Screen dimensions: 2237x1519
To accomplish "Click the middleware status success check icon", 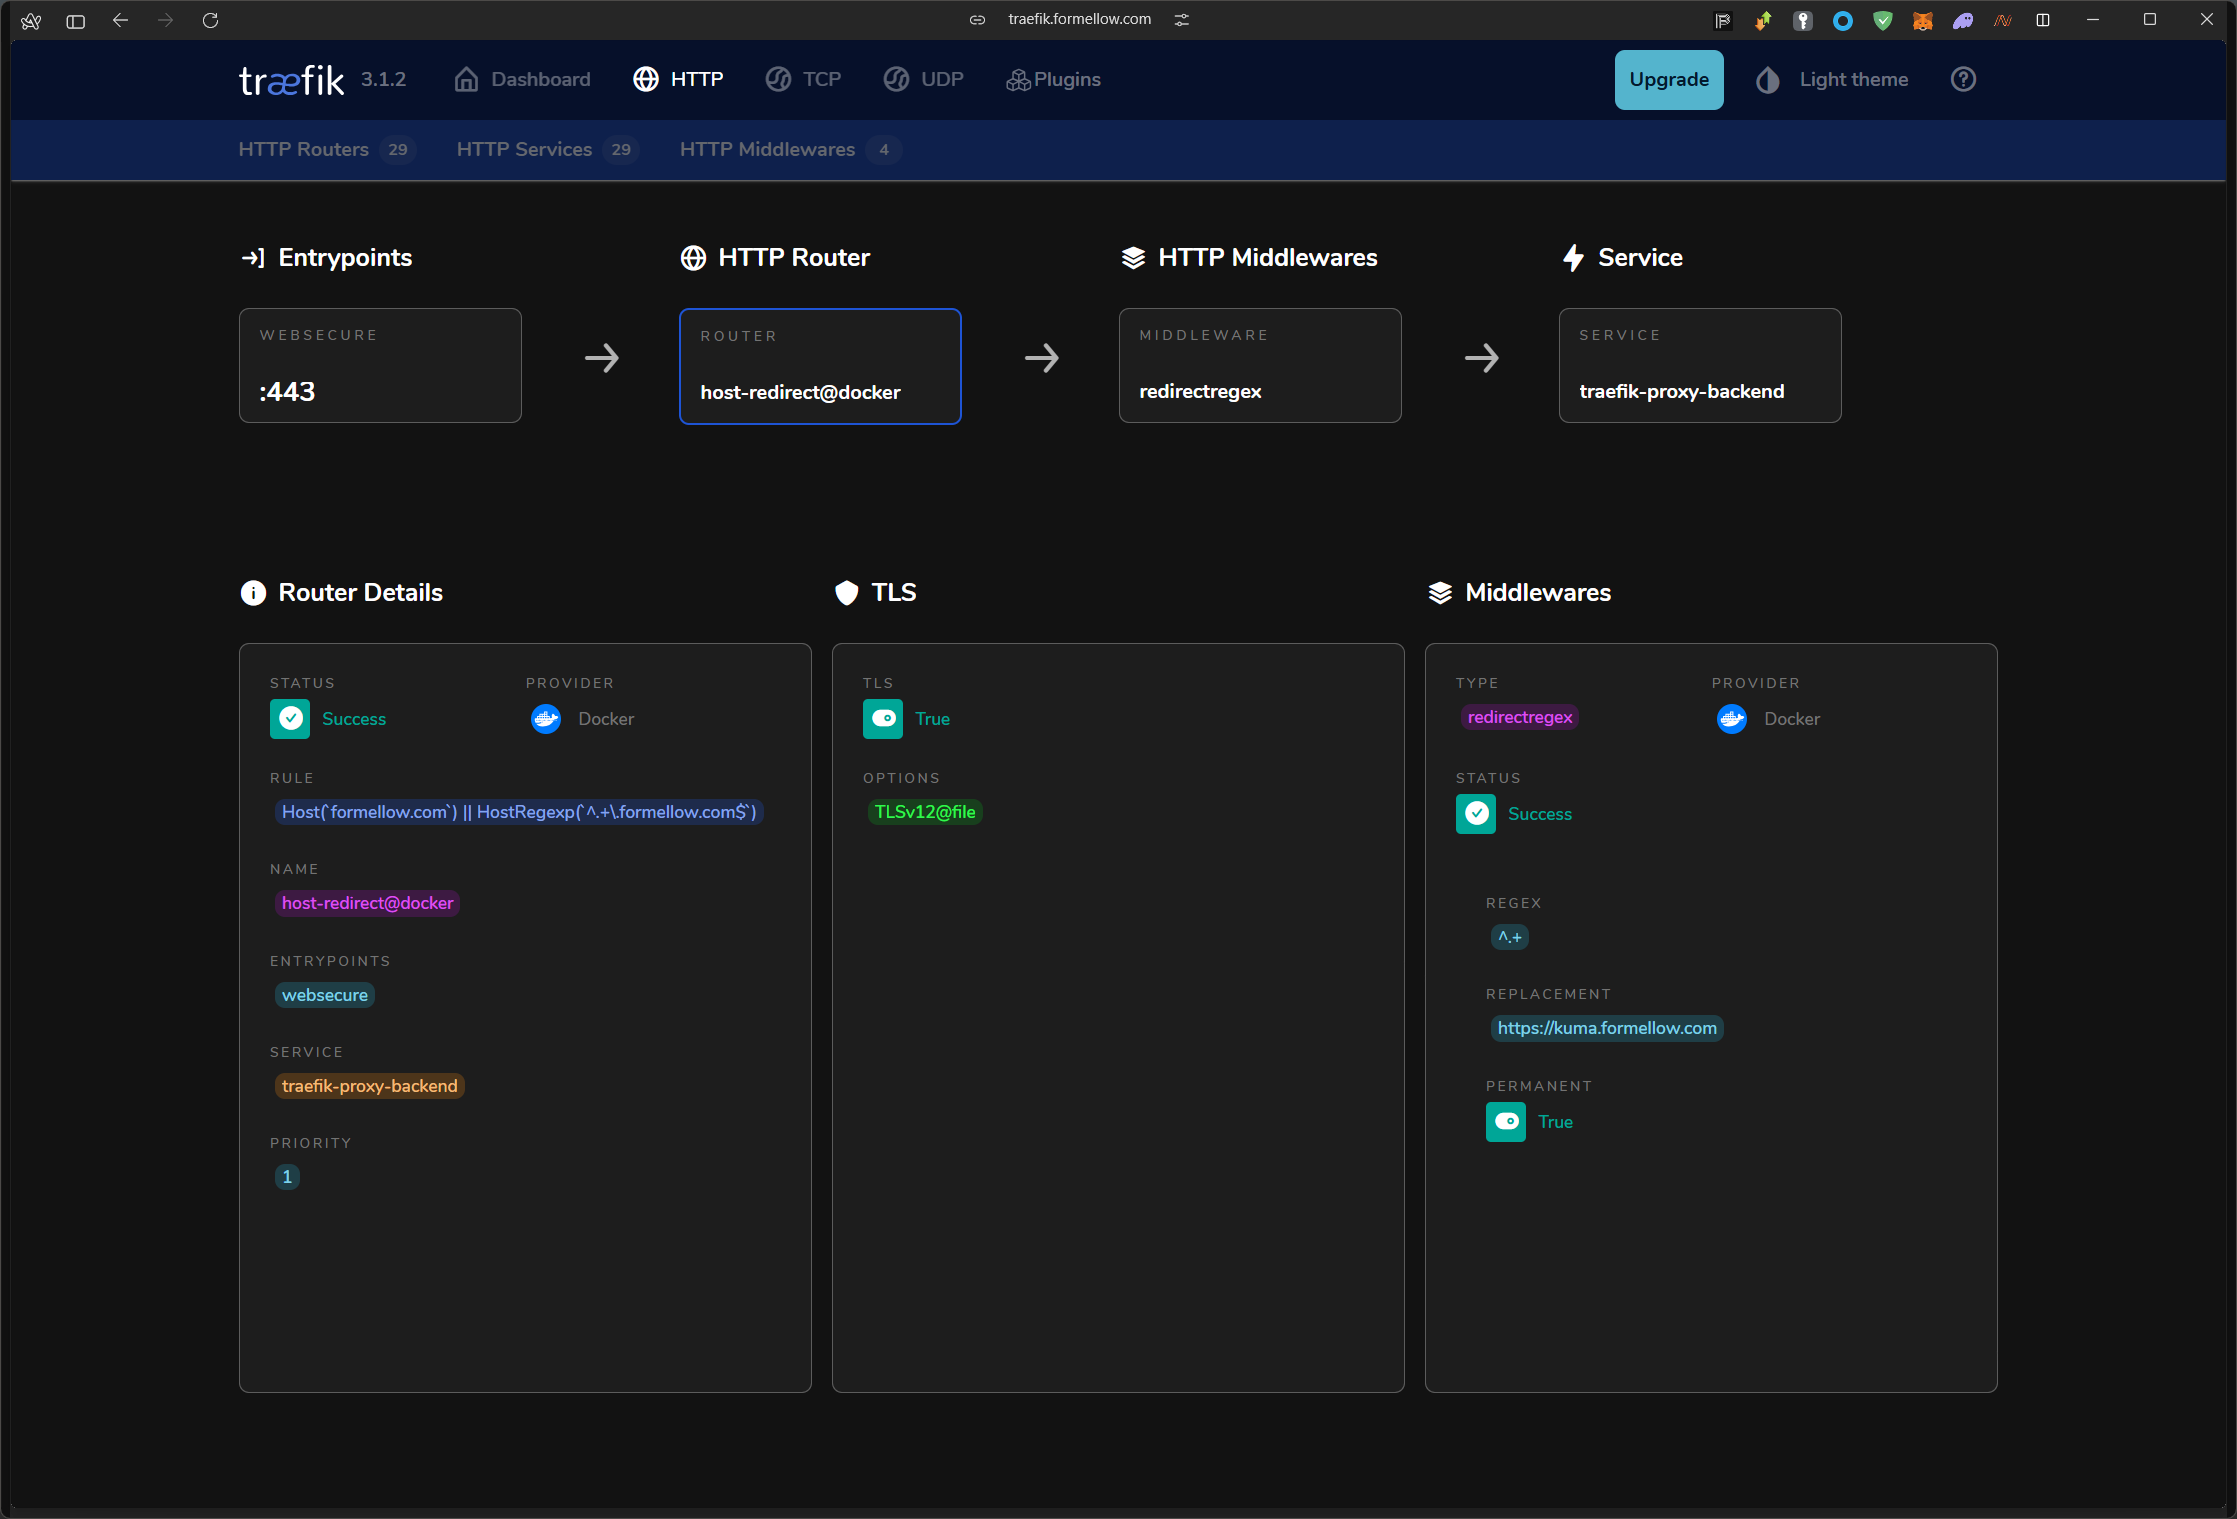I will pyautogui.click(x=1476, y=814).
